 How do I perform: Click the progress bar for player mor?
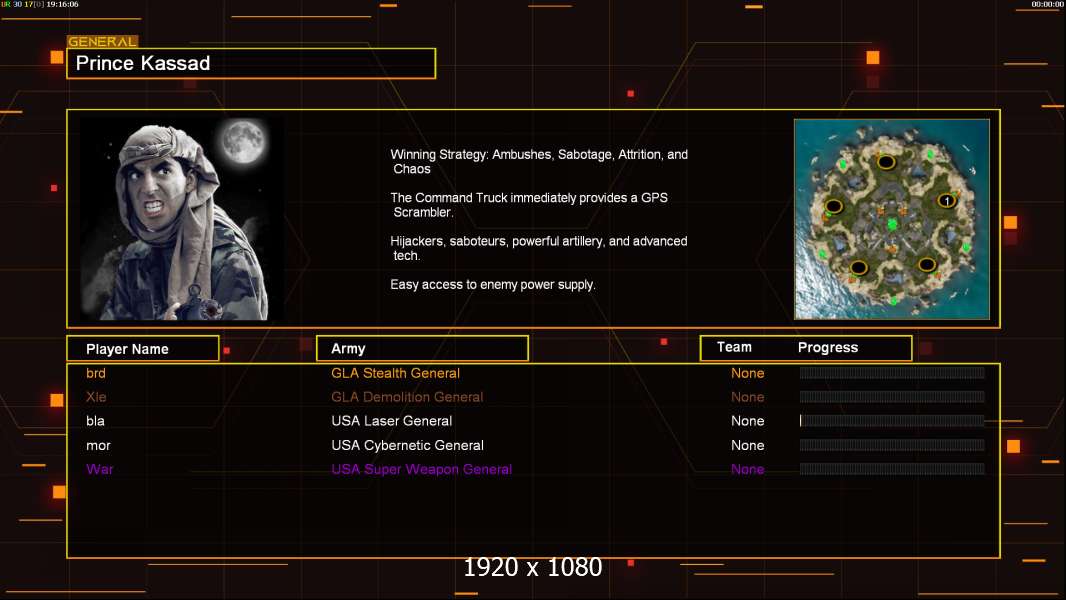pyautogui.click(x=892, y=445)
